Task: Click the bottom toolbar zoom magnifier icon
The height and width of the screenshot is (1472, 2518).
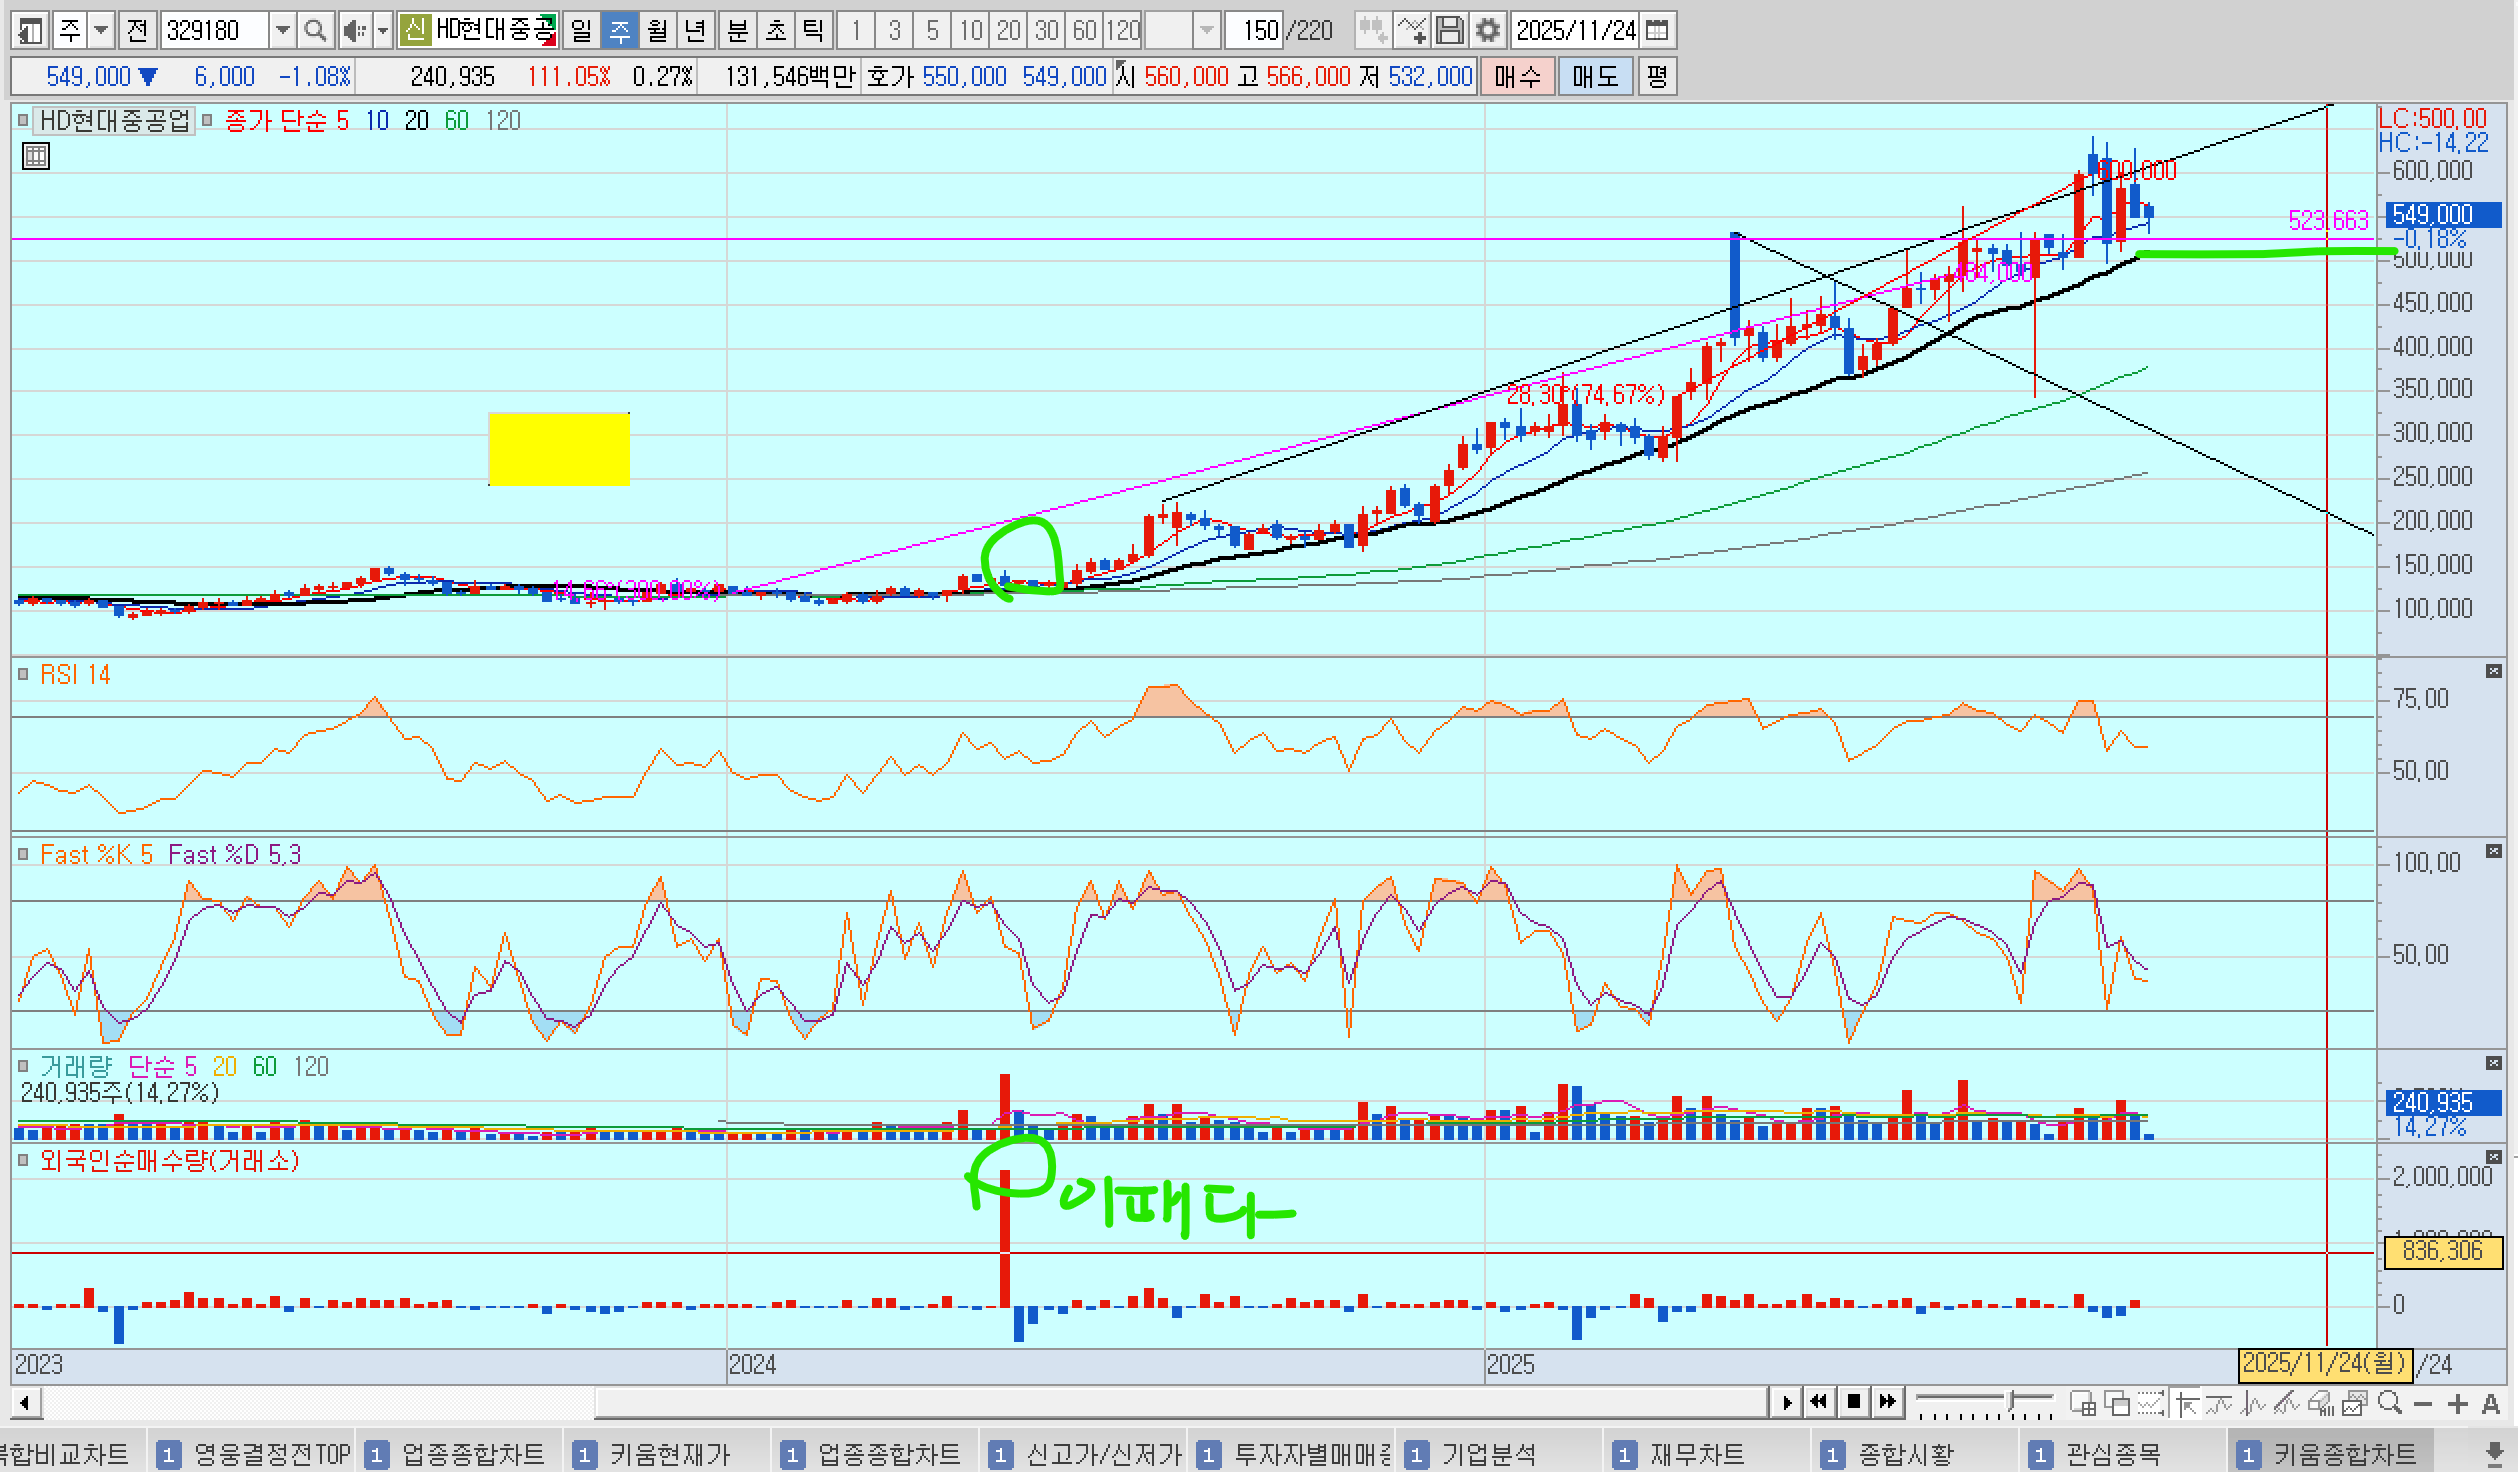Action: tap(2390, 1403)
